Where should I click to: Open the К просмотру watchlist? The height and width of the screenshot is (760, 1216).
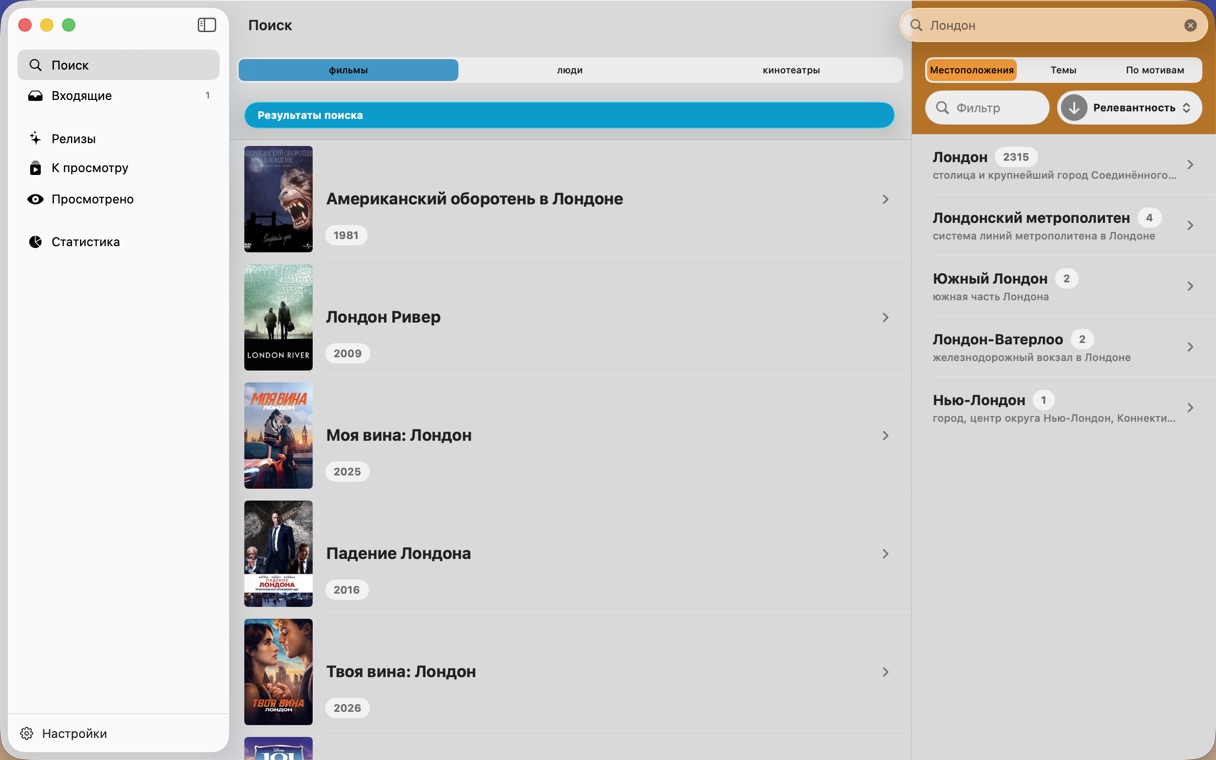pyautogui.click(x=118, y=168)
